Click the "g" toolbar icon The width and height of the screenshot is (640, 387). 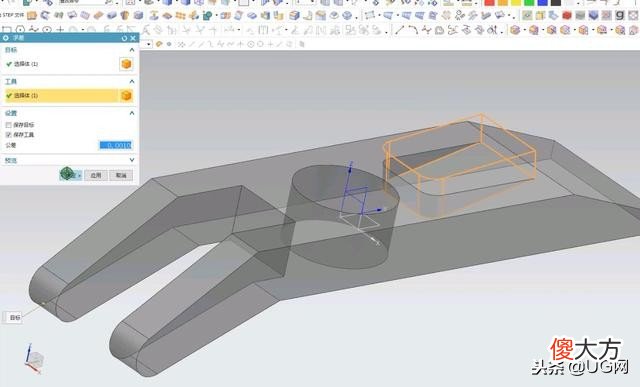tap(620, 16)
